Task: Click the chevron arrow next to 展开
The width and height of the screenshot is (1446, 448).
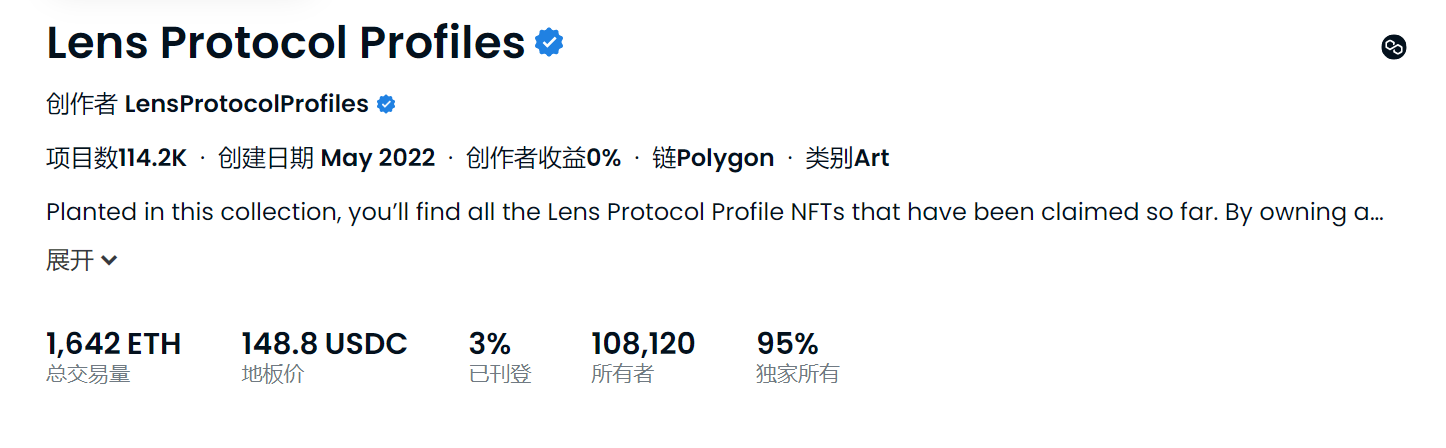Action: point(109,261)
